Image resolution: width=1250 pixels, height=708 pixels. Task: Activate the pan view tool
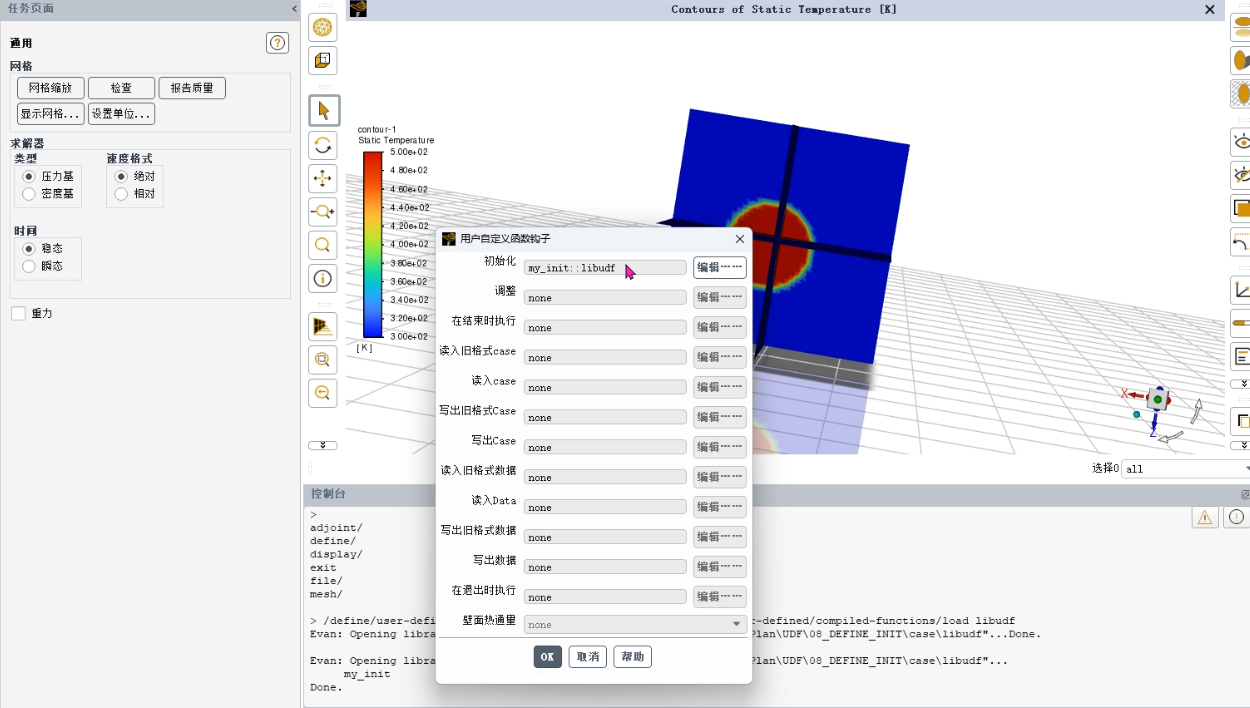coord(323,179)
